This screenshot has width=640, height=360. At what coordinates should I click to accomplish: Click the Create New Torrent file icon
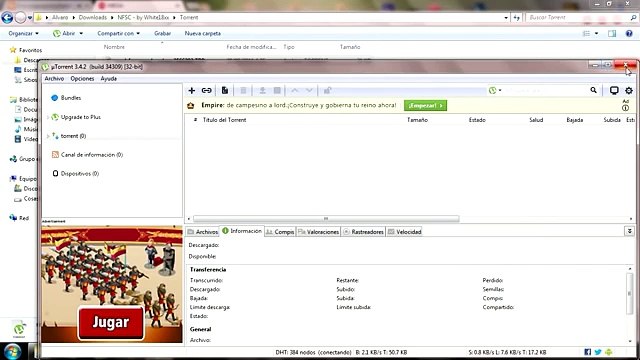pyautogui.click(x=224, y=90)
